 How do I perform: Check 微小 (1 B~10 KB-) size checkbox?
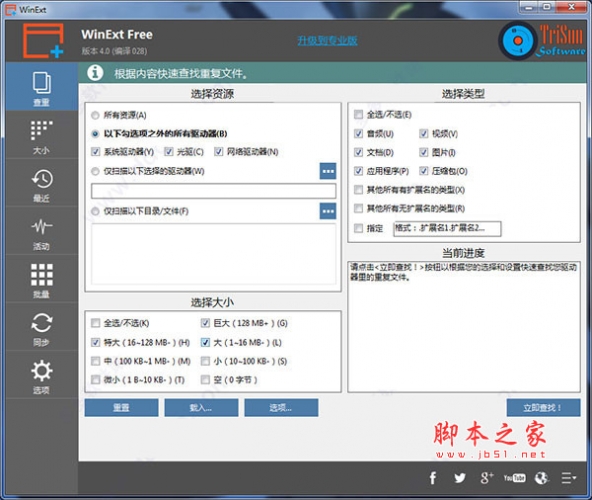tap(96, 380)
